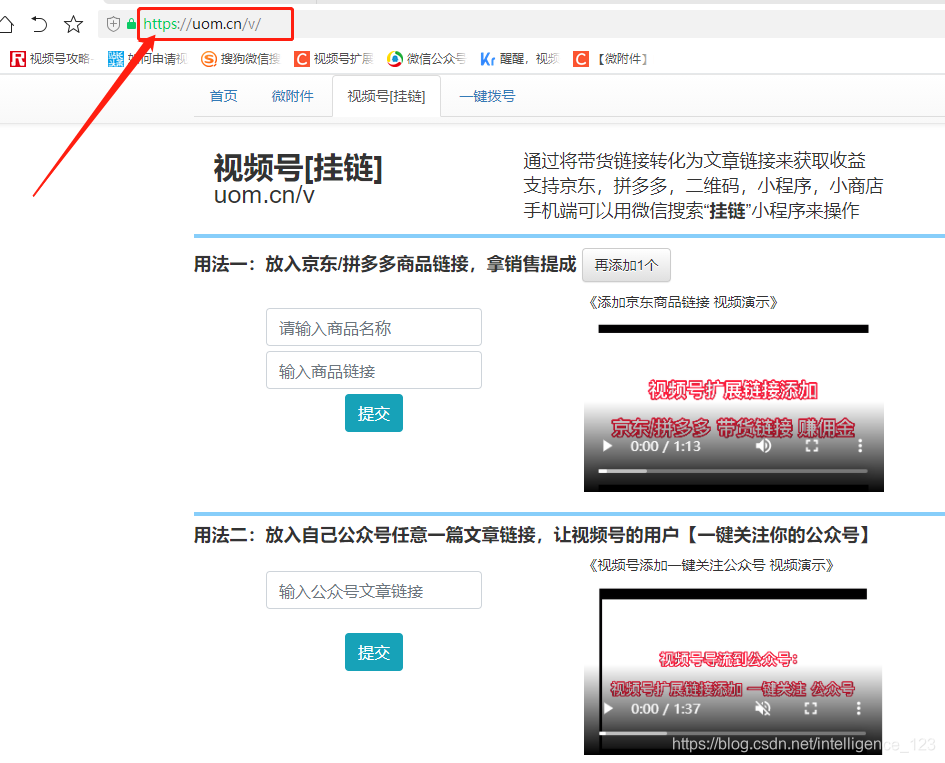Mute the 1:13 demo video volume icon

pyautogui.click(x=763, y=446)
